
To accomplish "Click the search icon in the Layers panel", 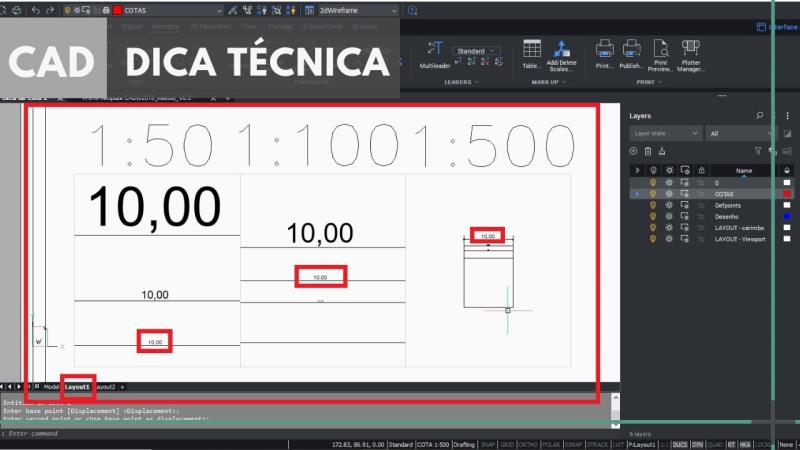I will [x=759, y=116].
